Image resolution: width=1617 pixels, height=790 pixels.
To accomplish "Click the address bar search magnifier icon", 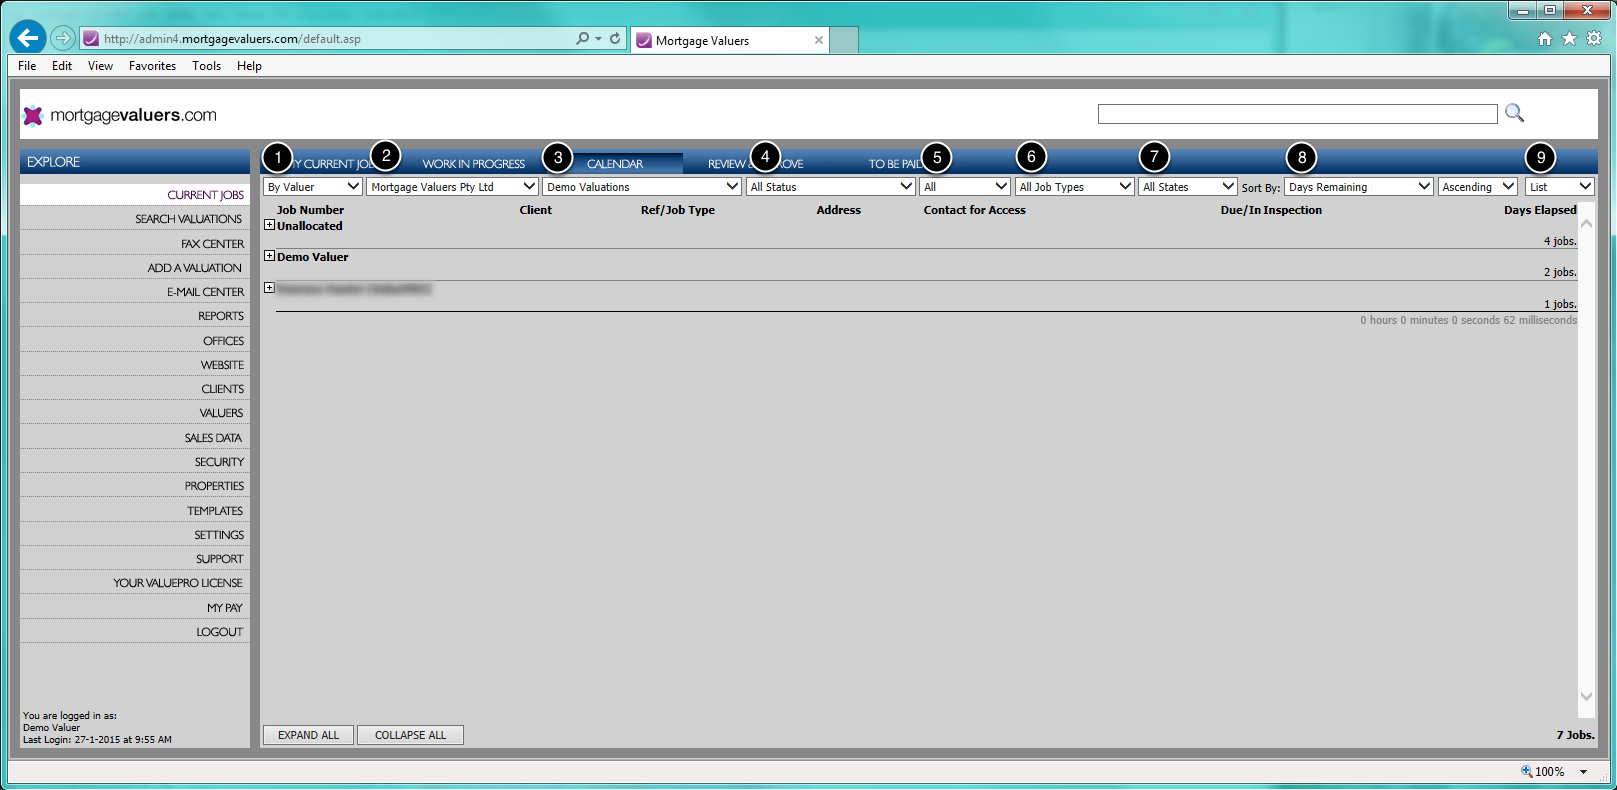I will (583, 39).
